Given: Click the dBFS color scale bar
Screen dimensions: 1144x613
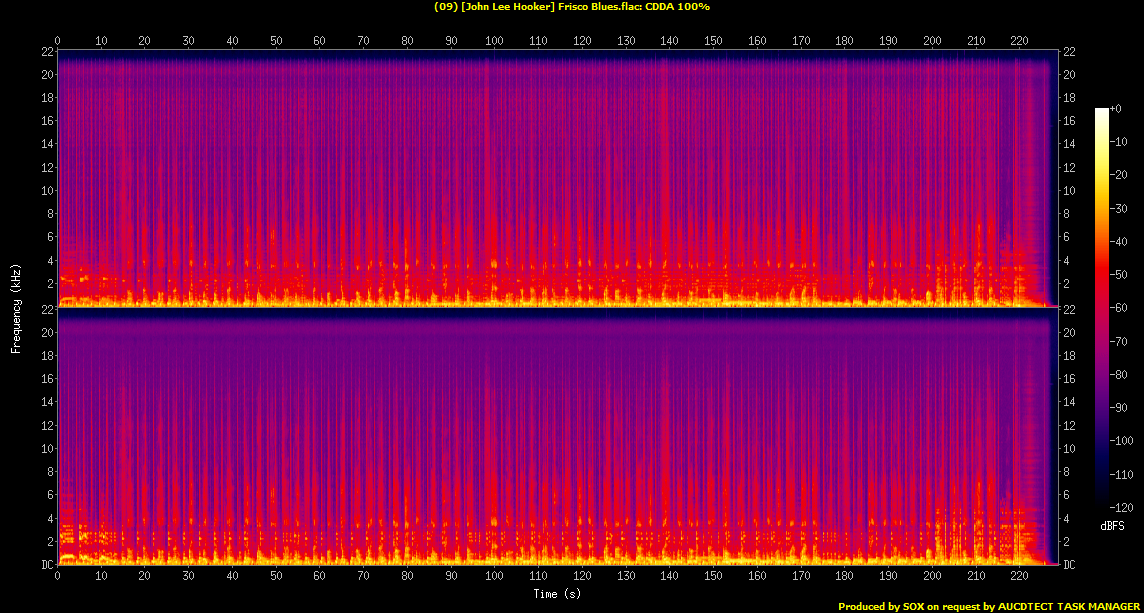Looking at the screenshot, I should pos(1102,308).
